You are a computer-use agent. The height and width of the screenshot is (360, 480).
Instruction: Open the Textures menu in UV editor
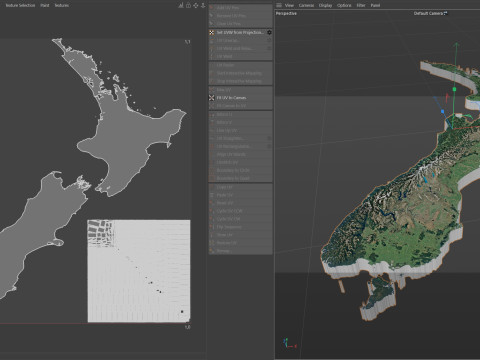tap(62, 5)
